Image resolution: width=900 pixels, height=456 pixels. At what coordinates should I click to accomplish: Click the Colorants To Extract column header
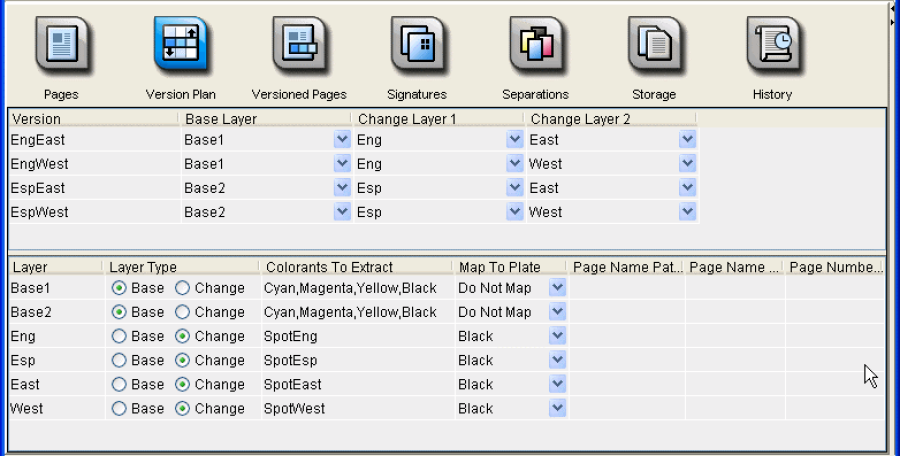click(355, 267)
